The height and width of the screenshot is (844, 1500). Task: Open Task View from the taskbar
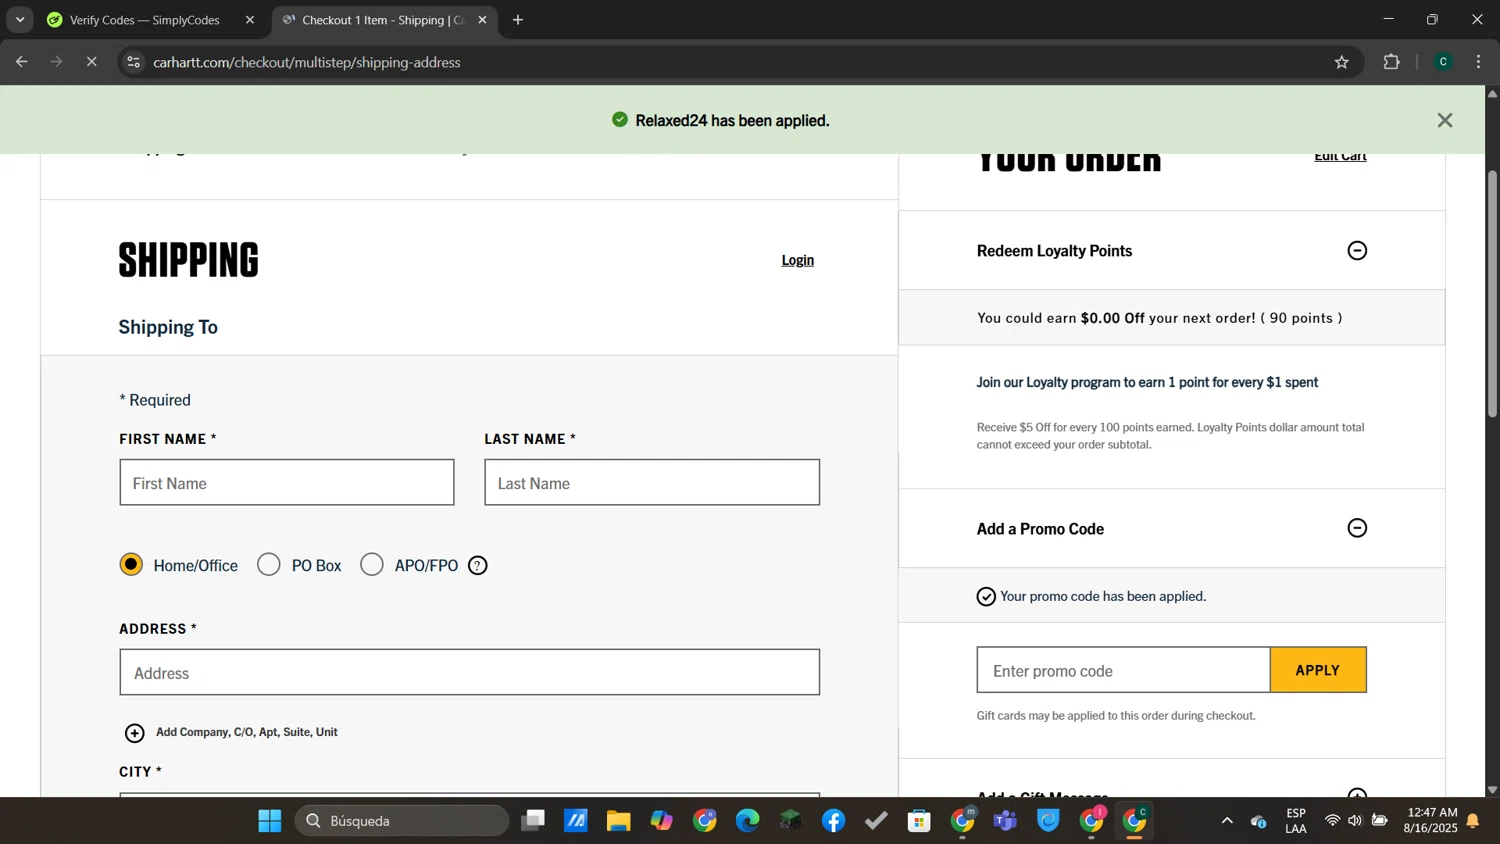(x=533, y=821)
